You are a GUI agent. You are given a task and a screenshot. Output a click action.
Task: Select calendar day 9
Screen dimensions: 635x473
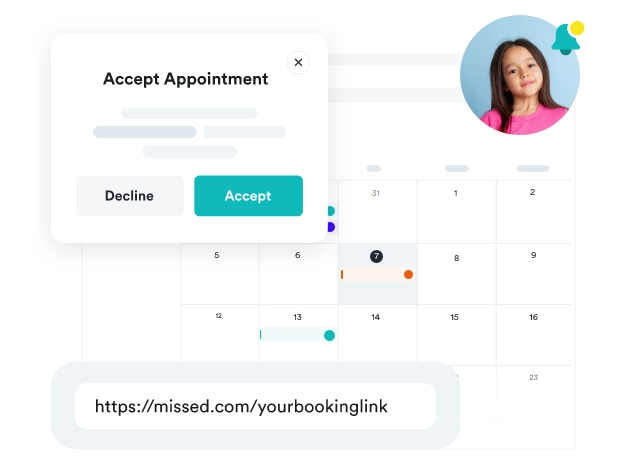point(533,256)
